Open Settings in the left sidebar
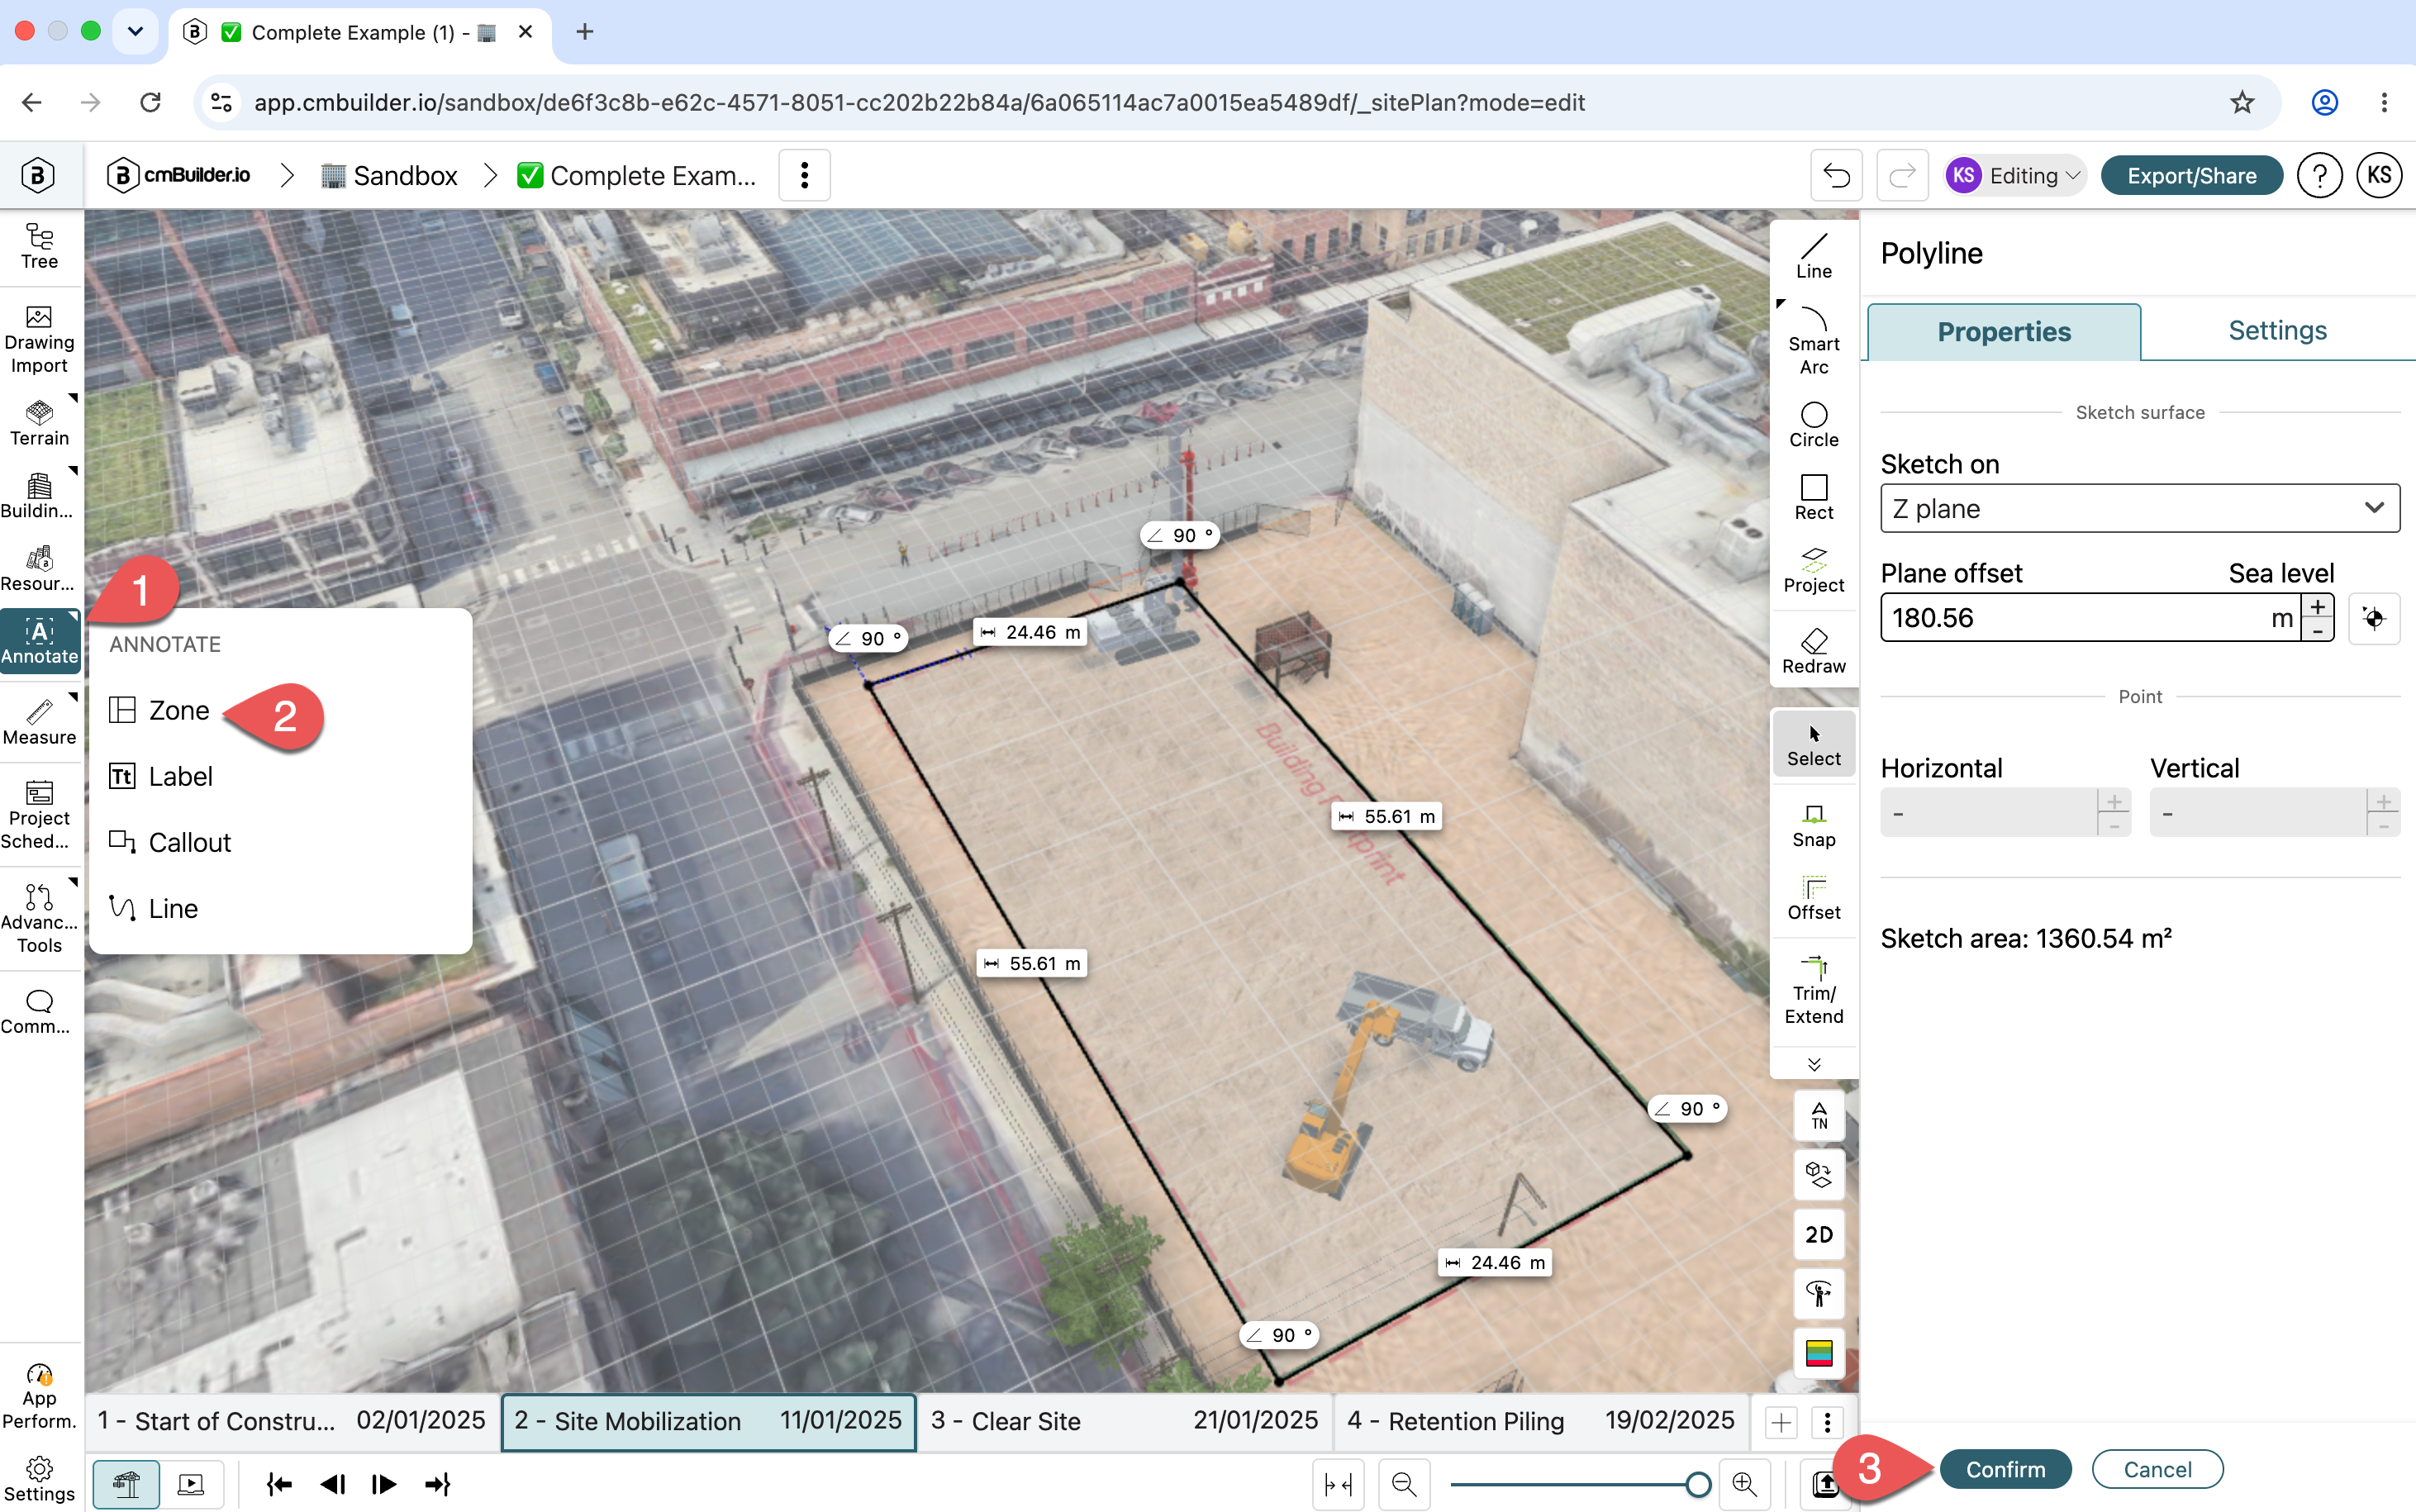The width and height of the screenshot is (2416, 1512). pos(40,1479)
